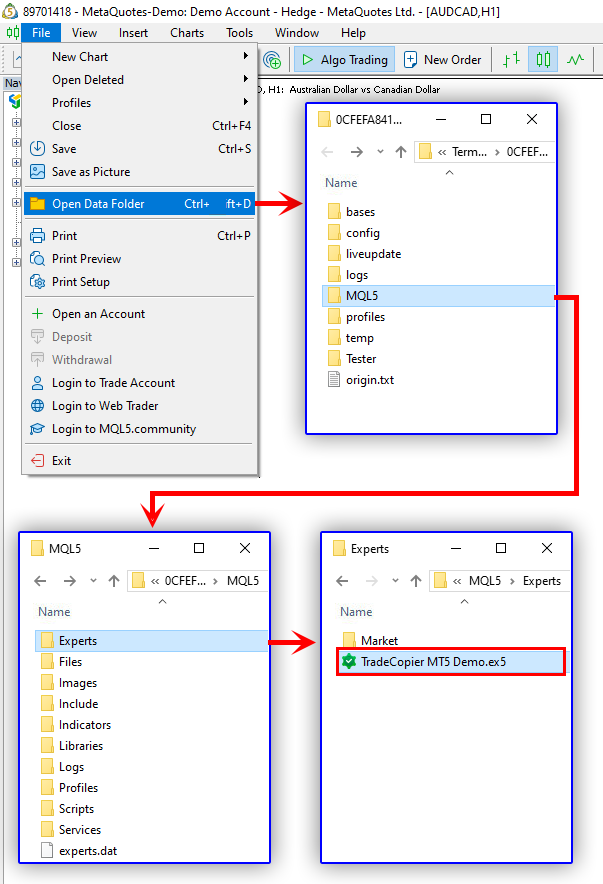Click back arrow in MQL5 window

pos(40,581)
